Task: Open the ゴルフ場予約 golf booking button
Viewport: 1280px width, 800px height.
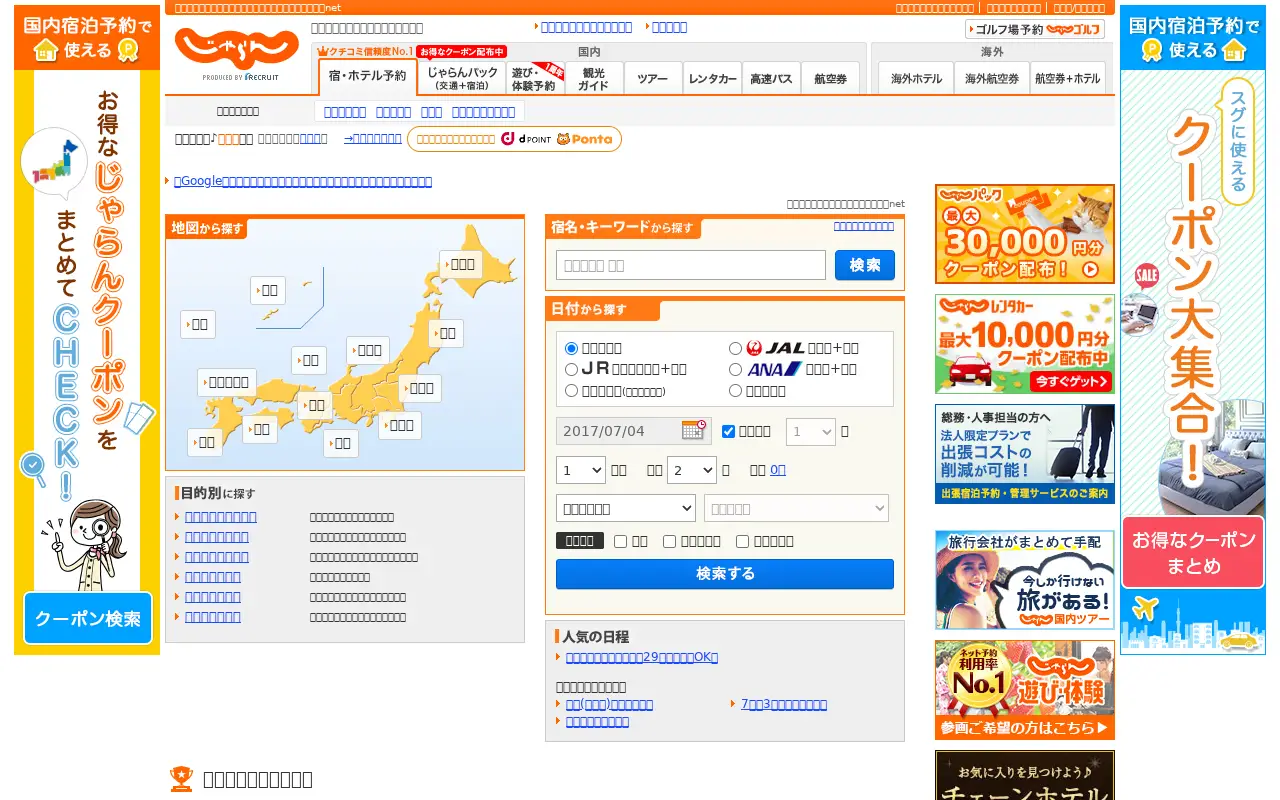Action: point(1035,29)
